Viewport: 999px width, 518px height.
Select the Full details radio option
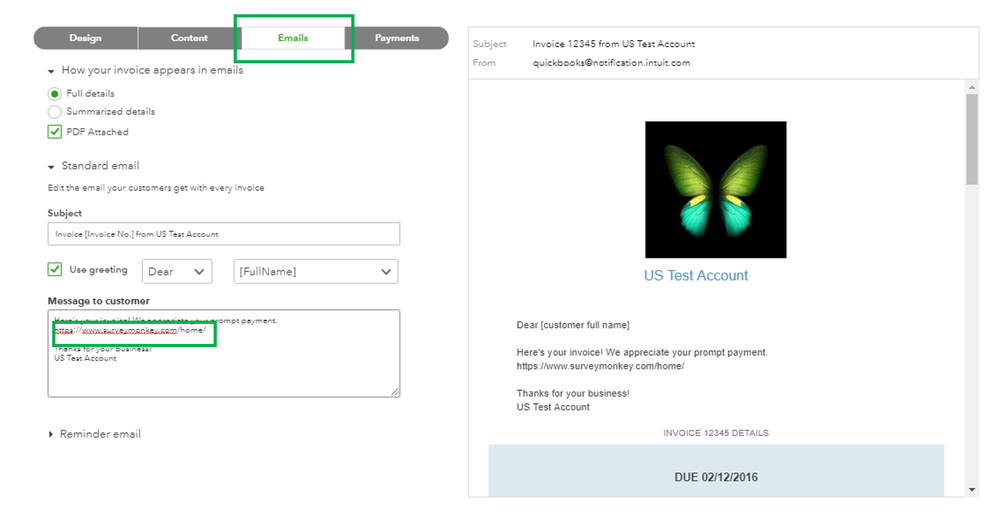(x=55, y=94)
